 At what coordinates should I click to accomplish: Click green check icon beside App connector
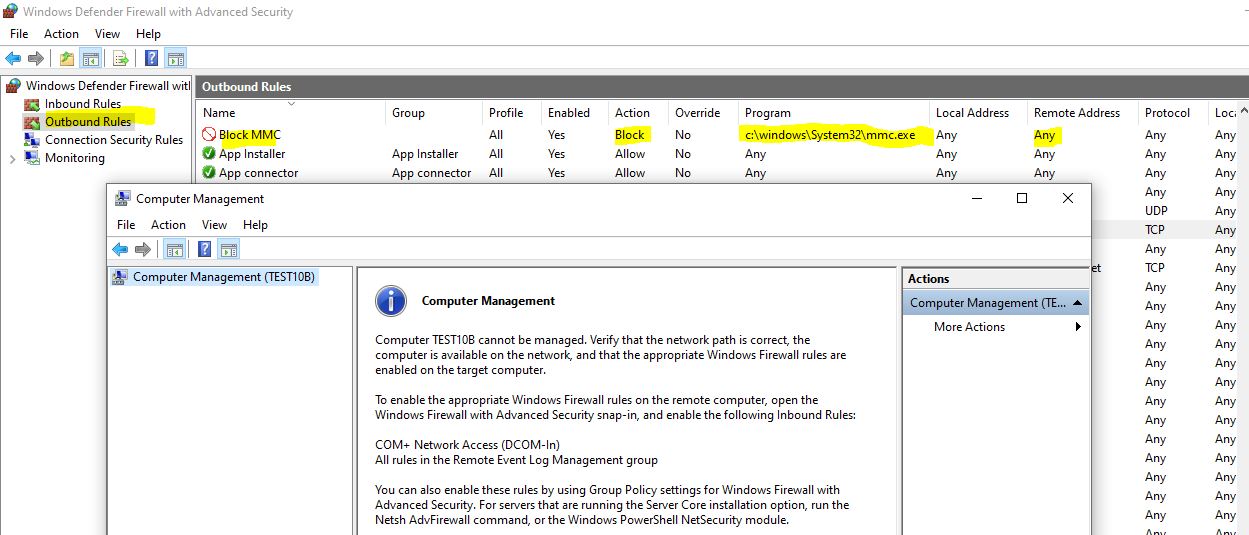(208, 173)
